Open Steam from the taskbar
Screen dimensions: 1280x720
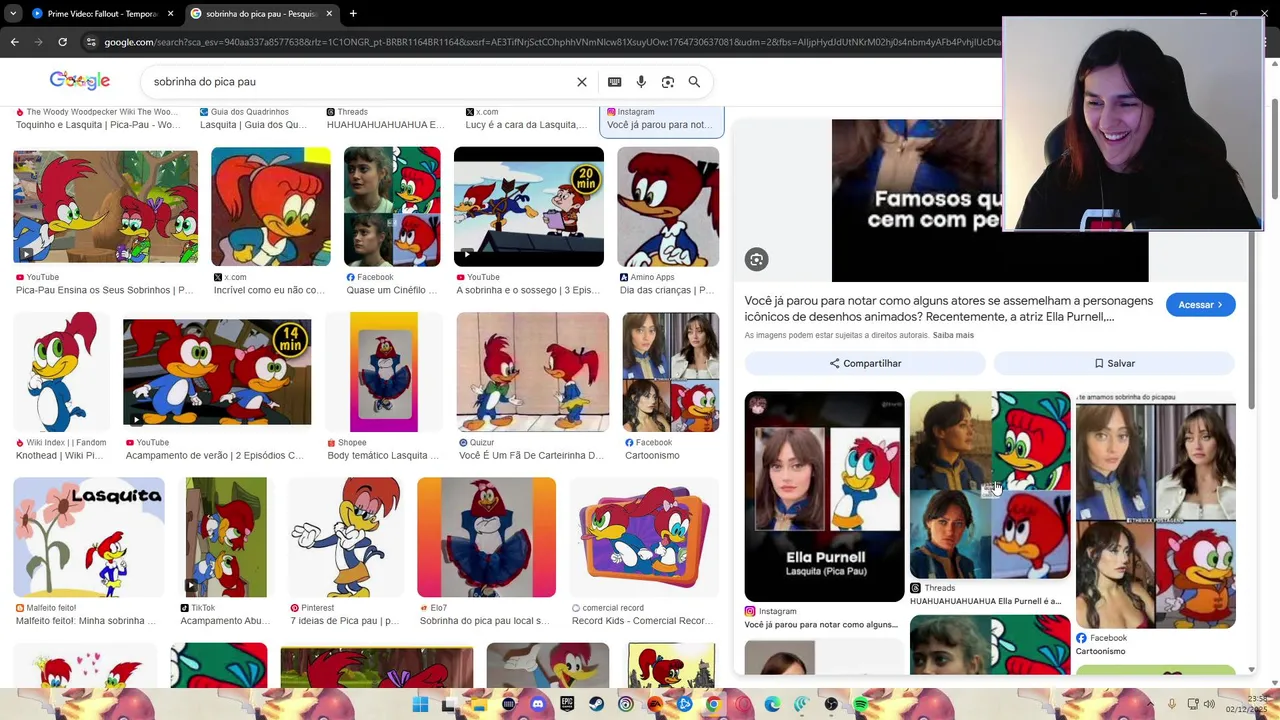[x=596, y=705]
